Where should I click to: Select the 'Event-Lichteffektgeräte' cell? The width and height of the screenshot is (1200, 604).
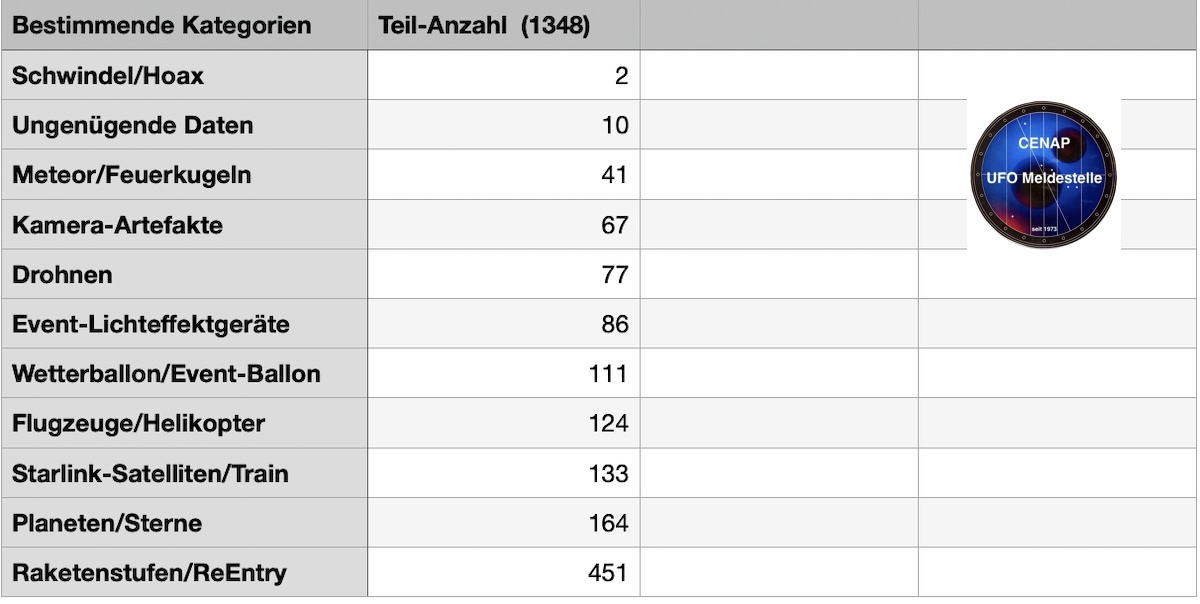point(151,325)
